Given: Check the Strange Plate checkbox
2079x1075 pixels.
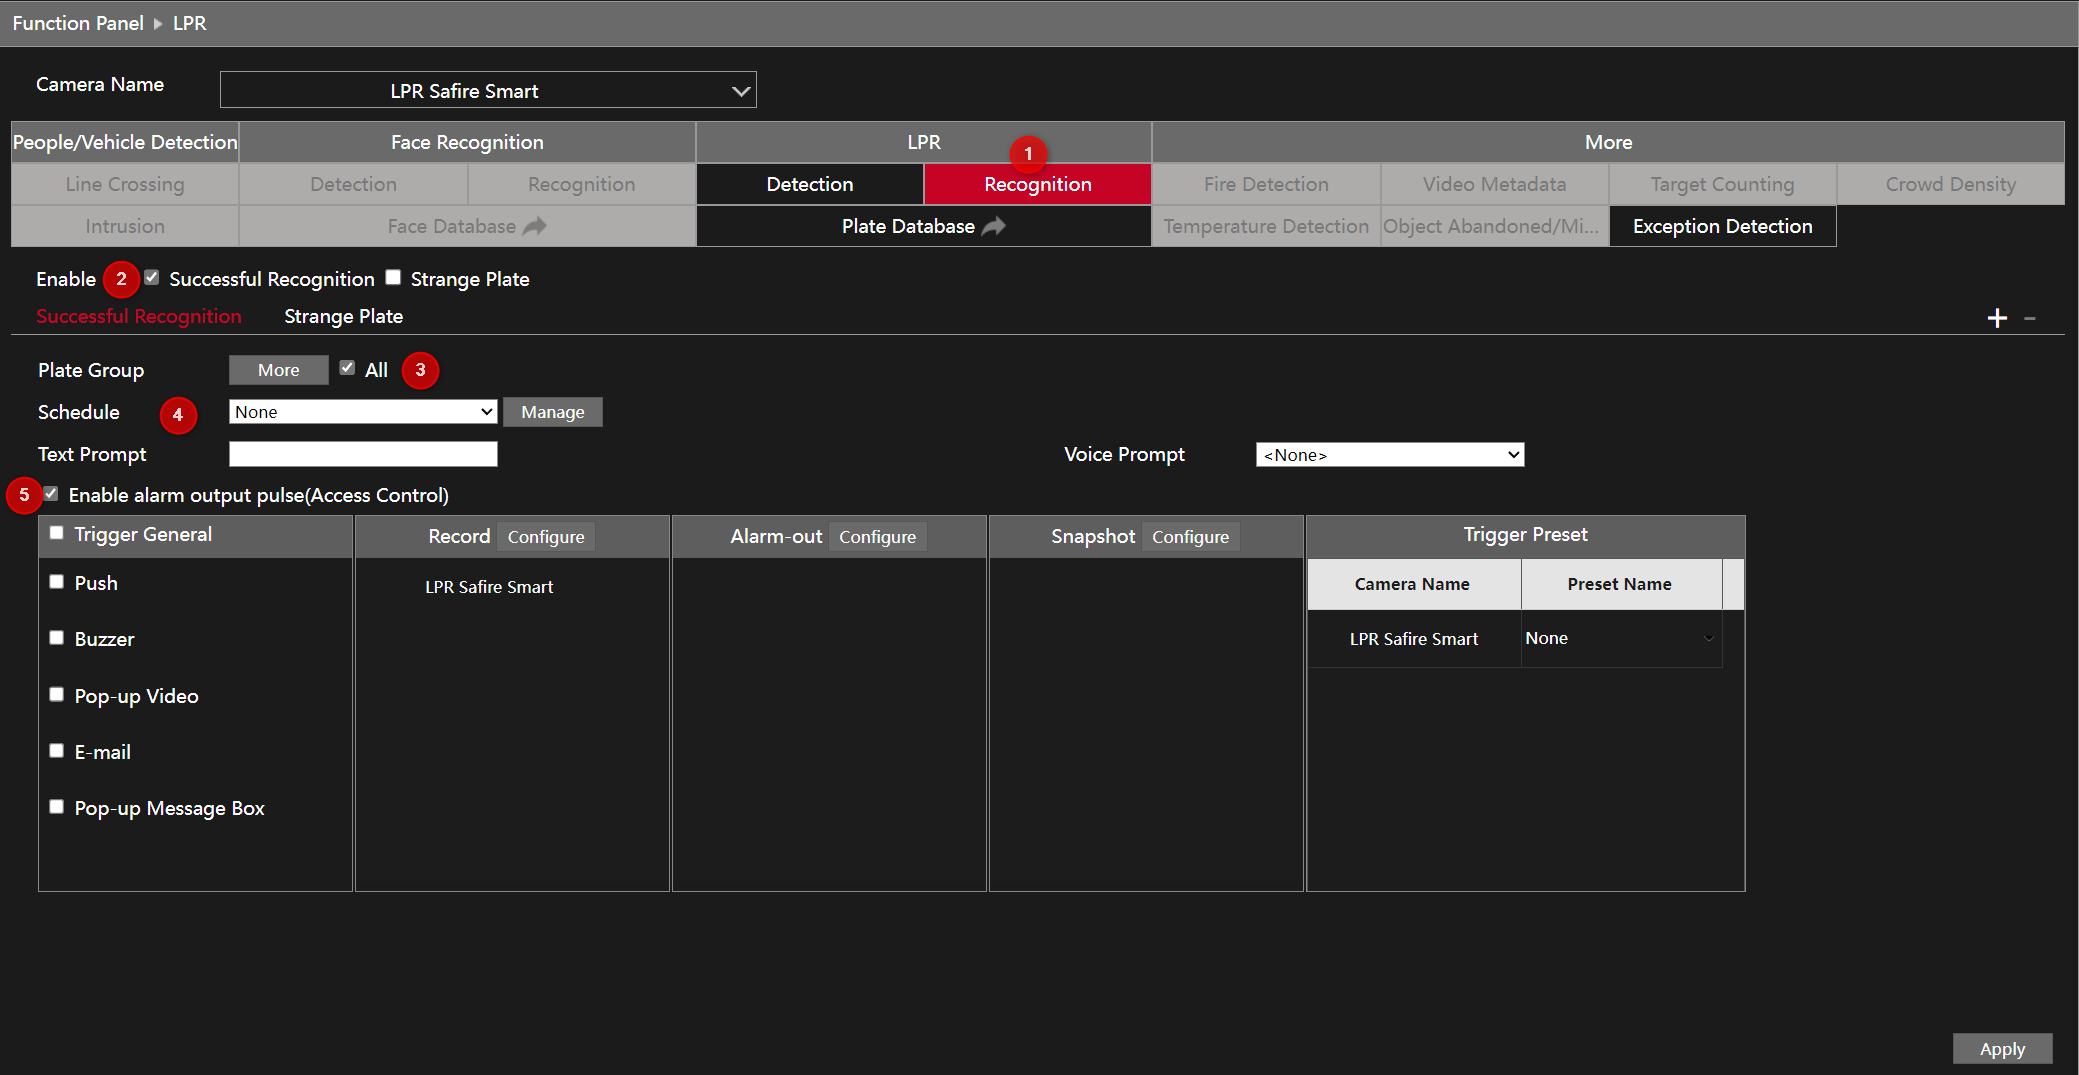Looking at the screenshot, I should coord(393,277).
